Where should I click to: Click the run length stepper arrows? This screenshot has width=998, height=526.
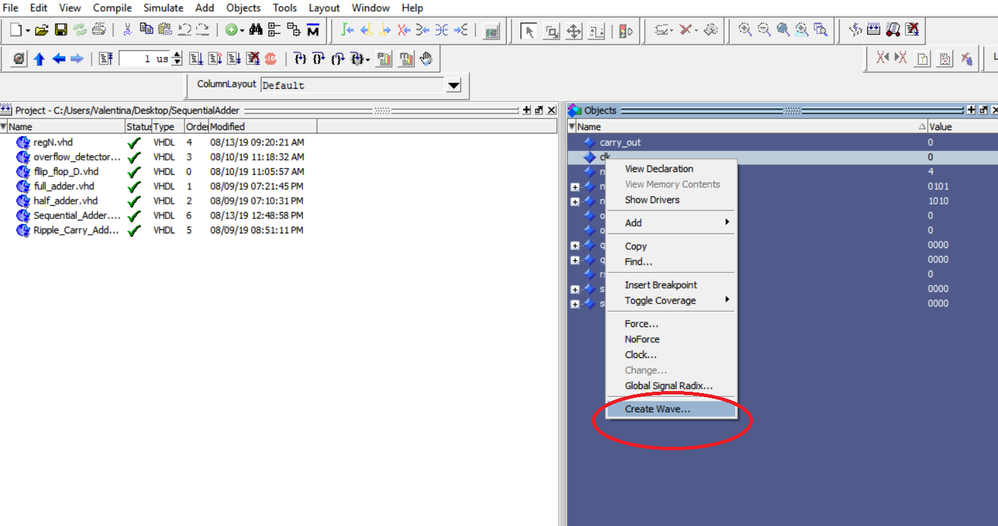click(177, 59)
